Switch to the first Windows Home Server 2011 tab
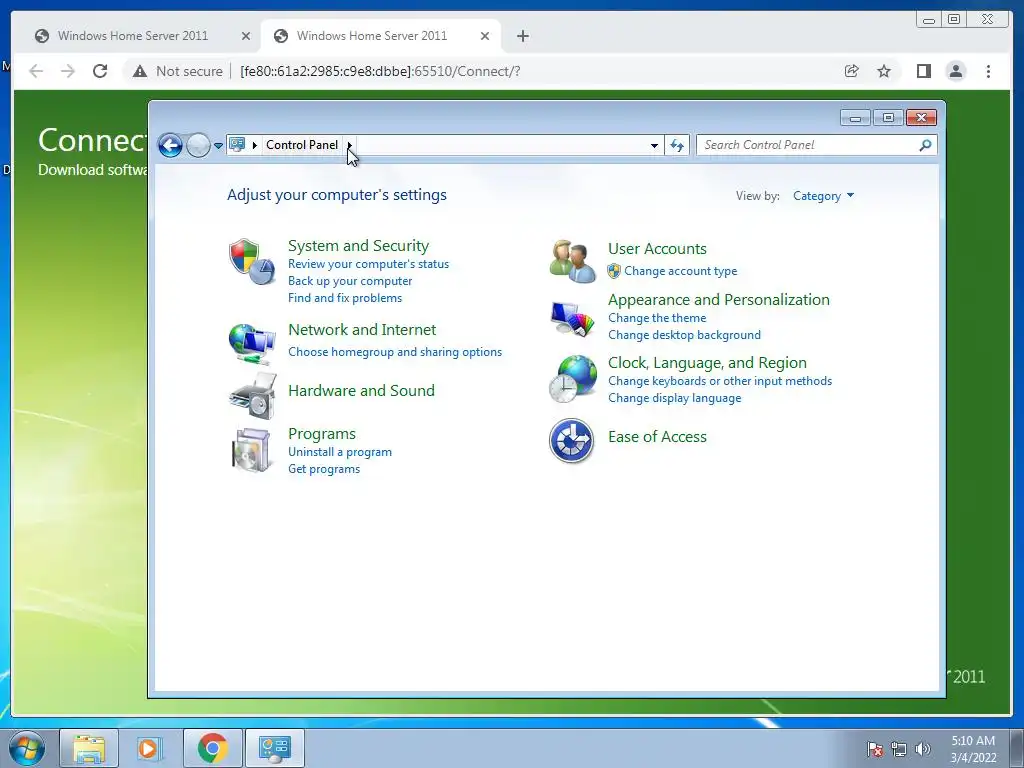1024x768 pixels. click(x=133, y=36)
